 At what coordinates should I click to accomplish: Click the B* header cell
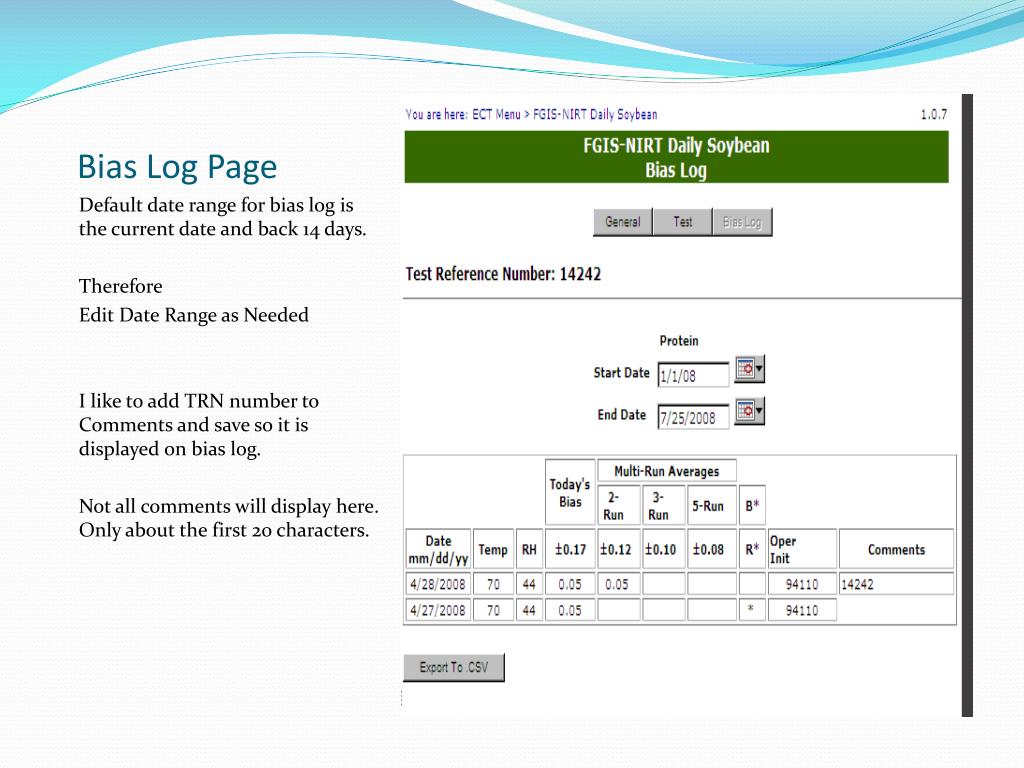752,505
